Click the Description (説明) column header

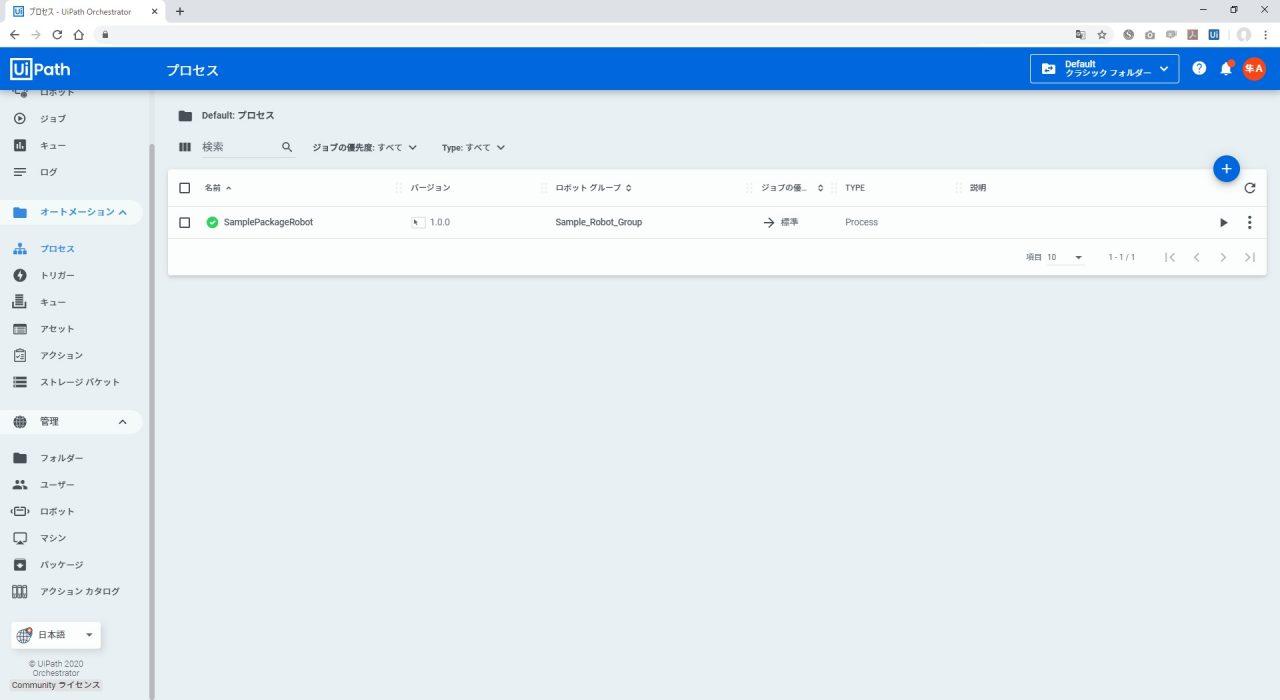pos(978,188)
